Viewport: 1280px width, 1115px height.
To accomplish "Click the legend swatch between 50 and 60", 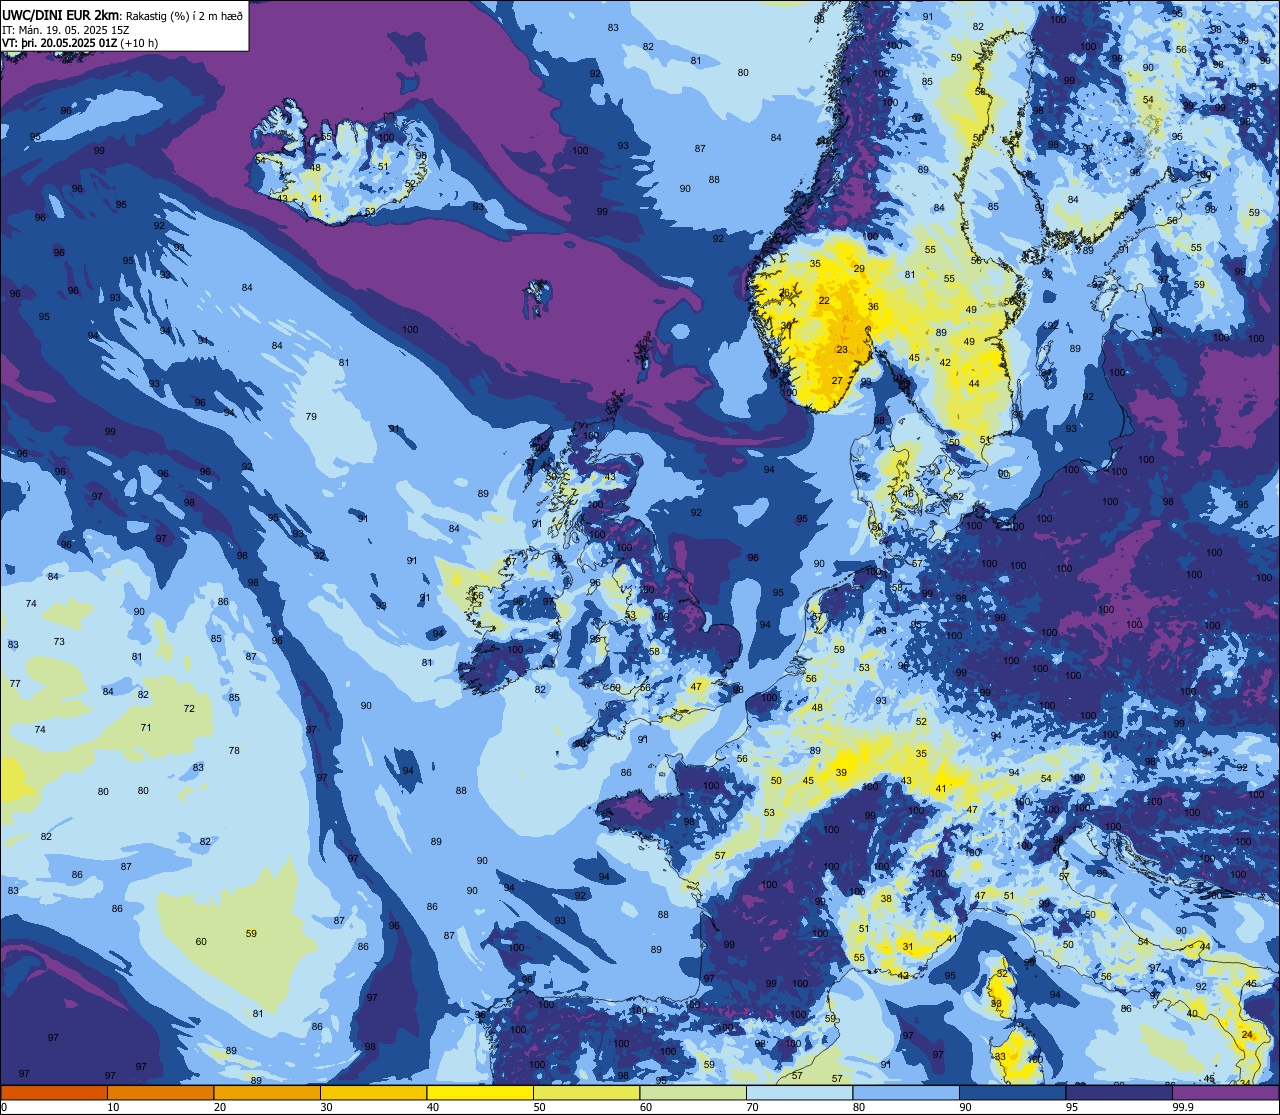I will tap(586, 1092).
